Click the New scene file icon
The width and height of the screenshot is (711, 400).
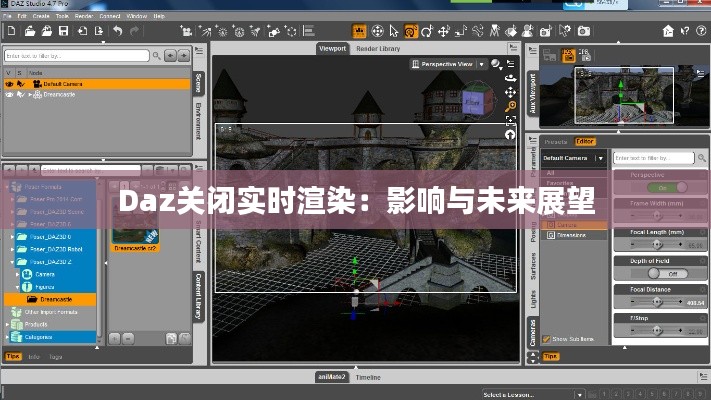click(x=12, y=32)
